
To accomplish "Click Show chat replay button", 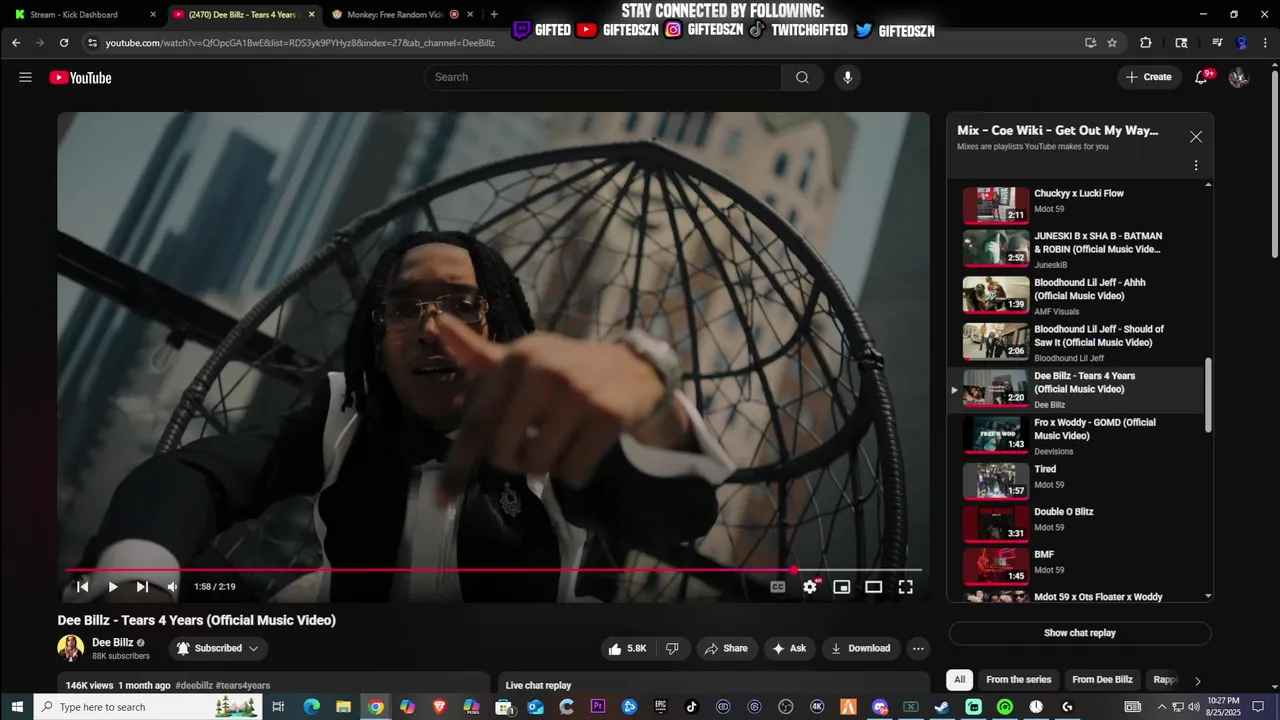I will [1080, 633].
